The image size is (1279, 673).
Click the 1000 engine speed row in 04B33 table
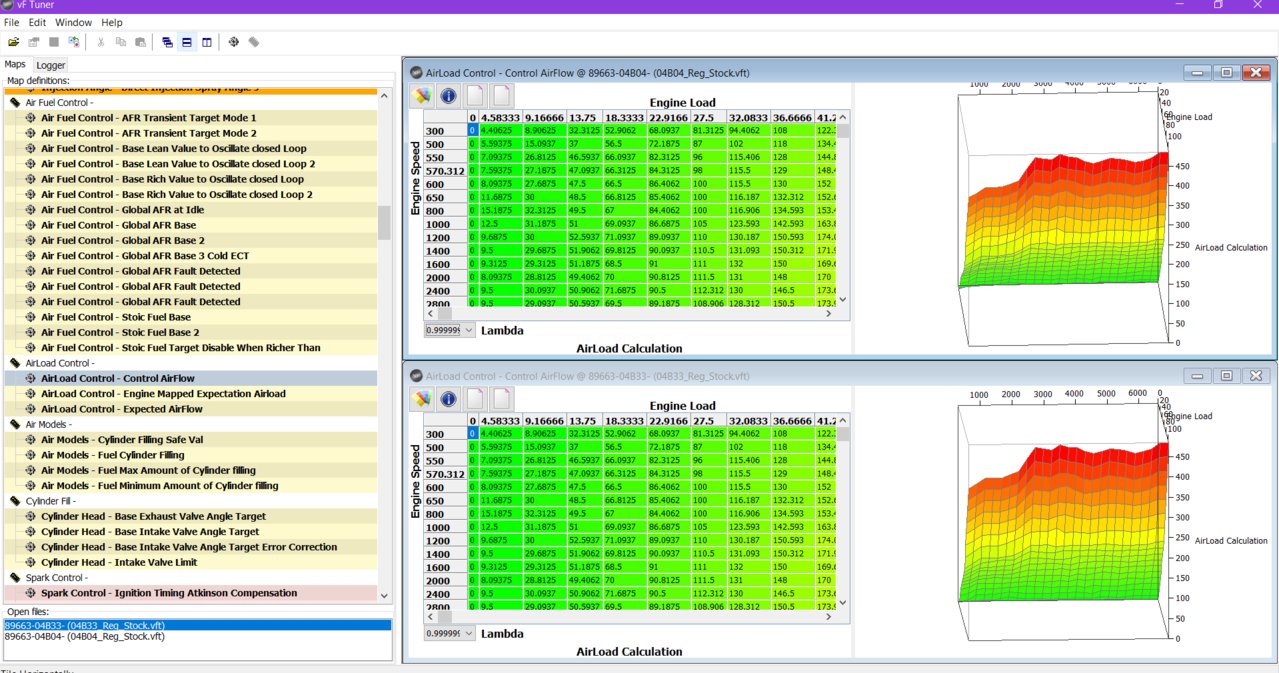tap(447, 526)
